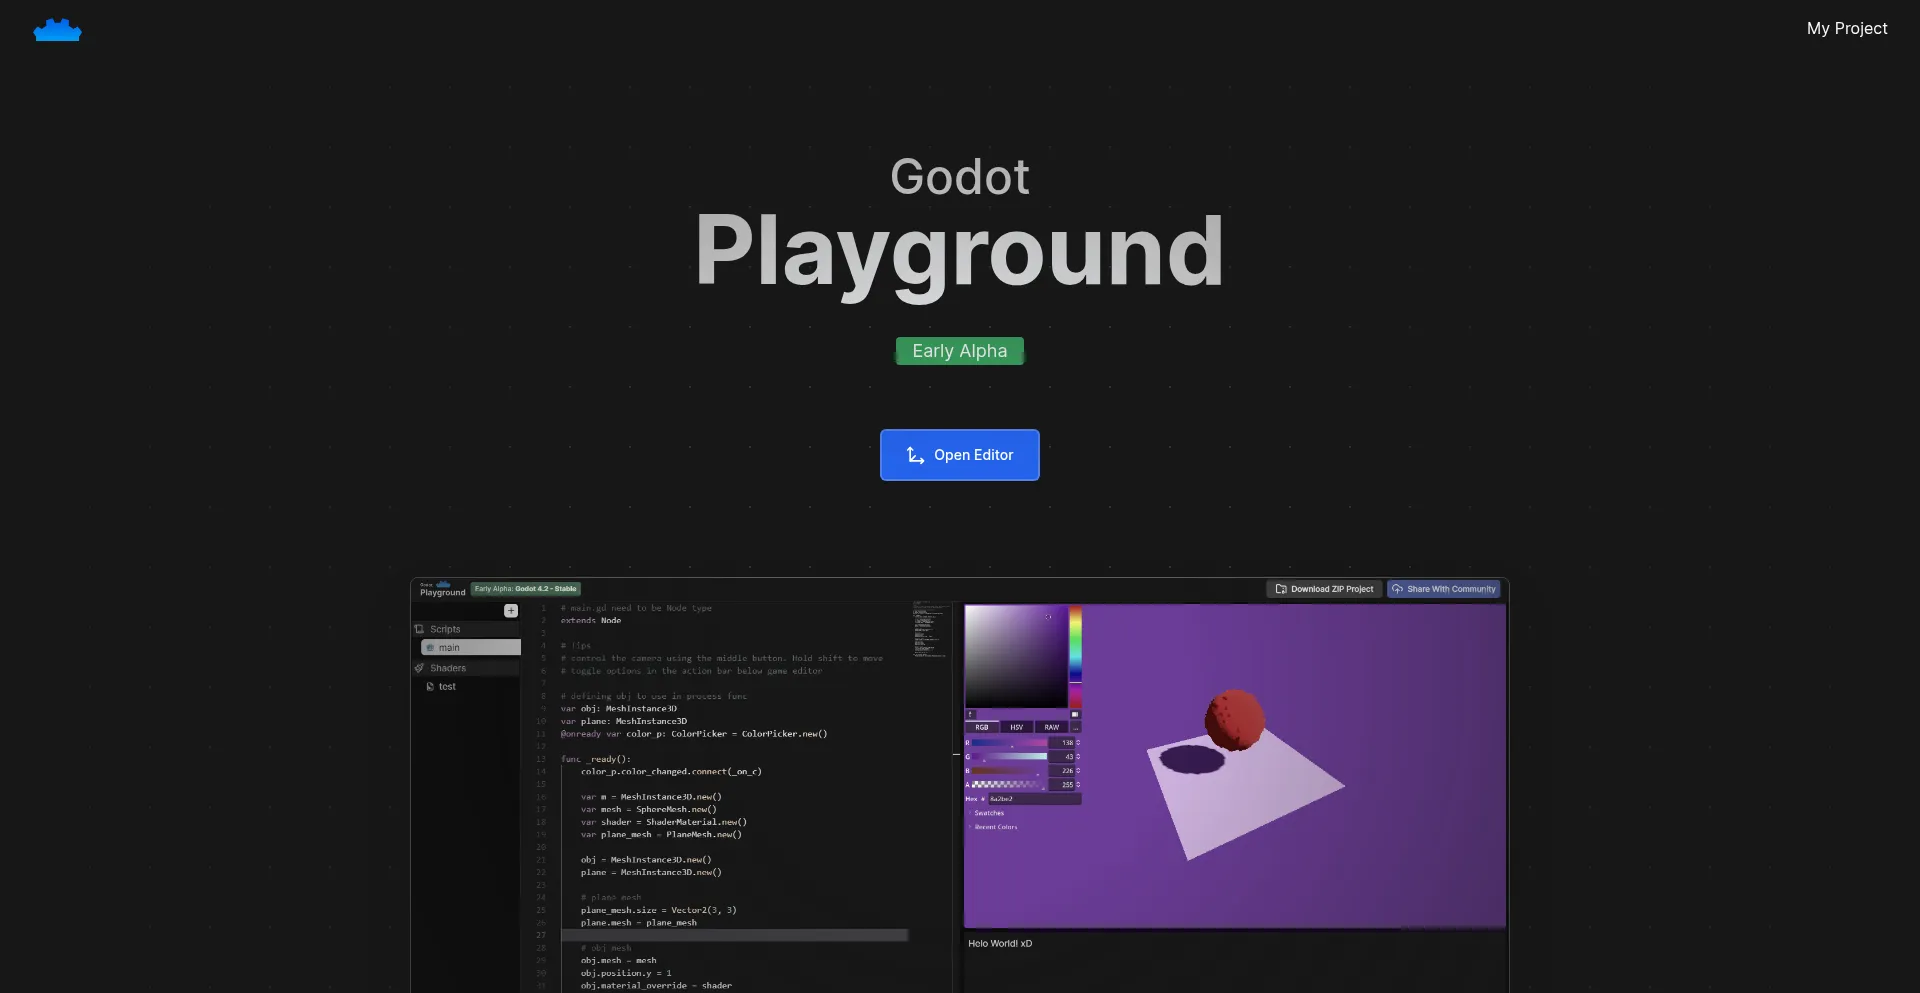Click the Share With Community button
1920x993 pixels.
[x=1444, y=589]
